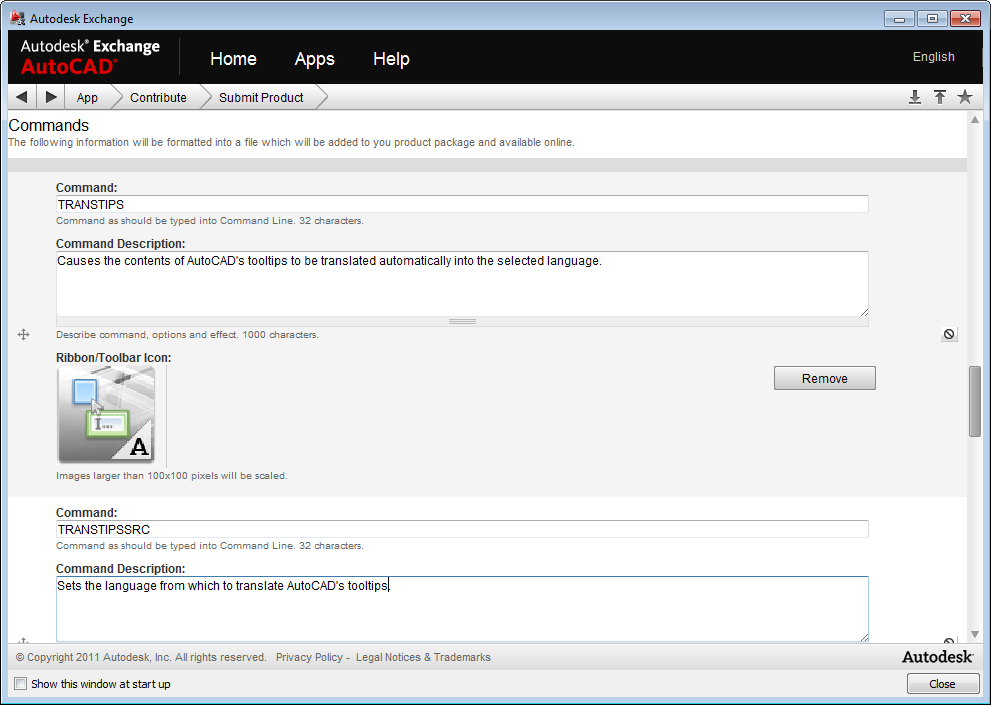Select the Contribute breadcrumb
This screenshot has height=705, width=991.
[158, 97]
